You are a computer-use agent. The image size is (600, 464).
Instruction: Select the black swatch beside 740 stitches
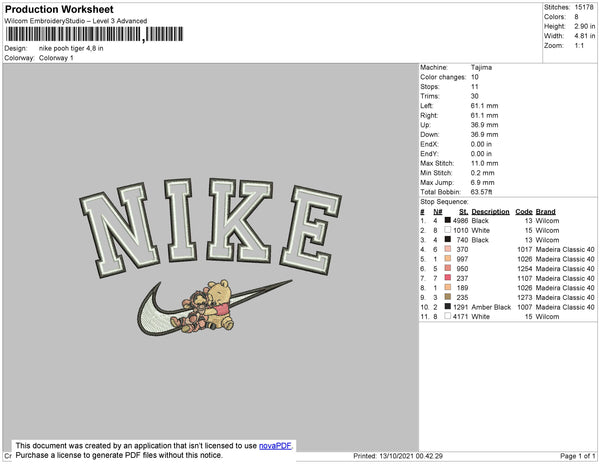click(447, 239)
